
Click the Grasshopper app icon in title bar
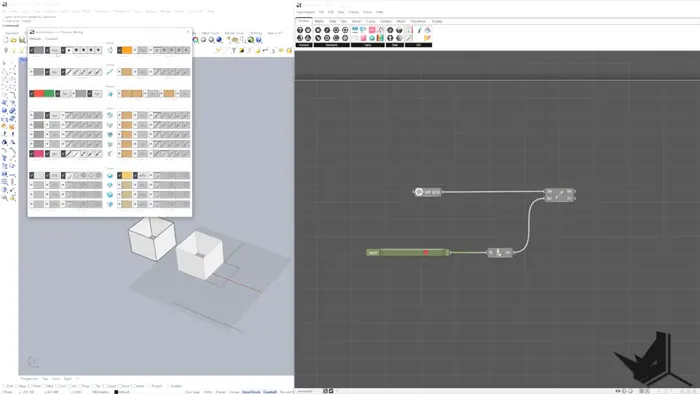coord(299,5)
